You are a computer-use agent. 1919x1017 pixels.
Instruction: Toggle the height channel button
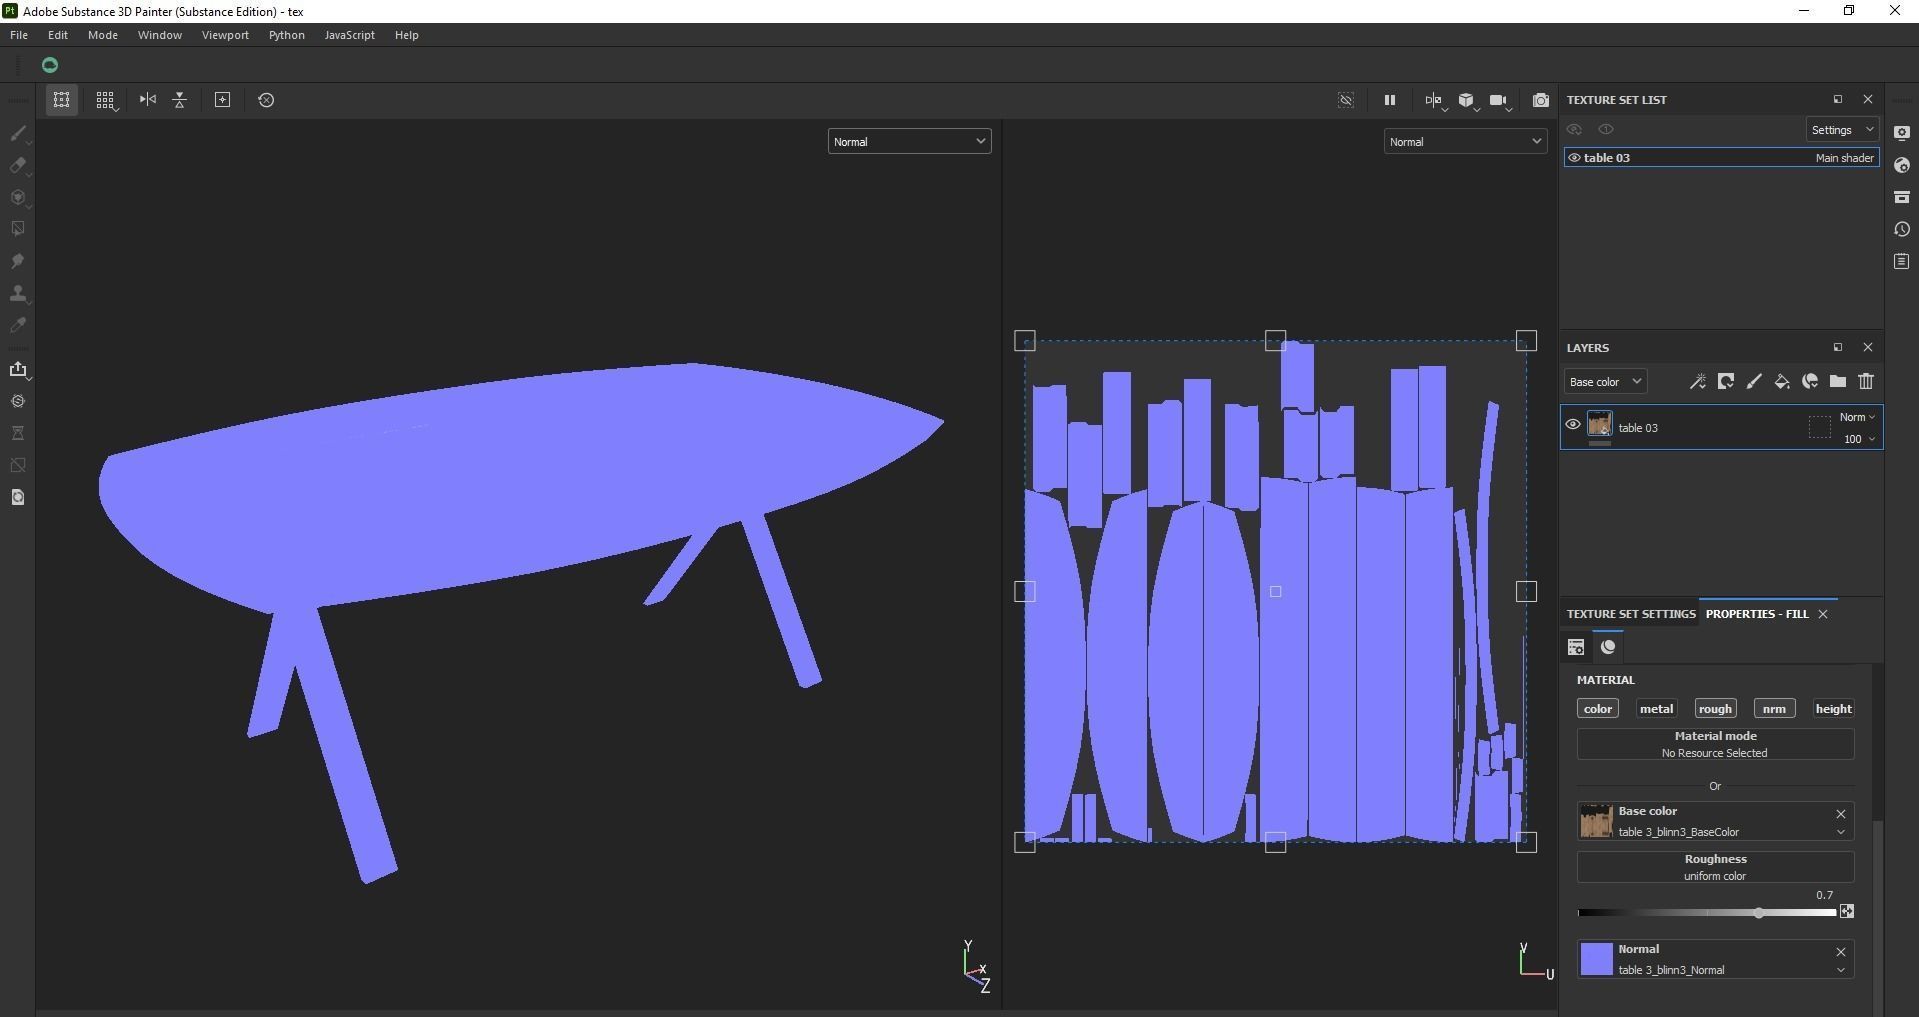coord(1833,709)
